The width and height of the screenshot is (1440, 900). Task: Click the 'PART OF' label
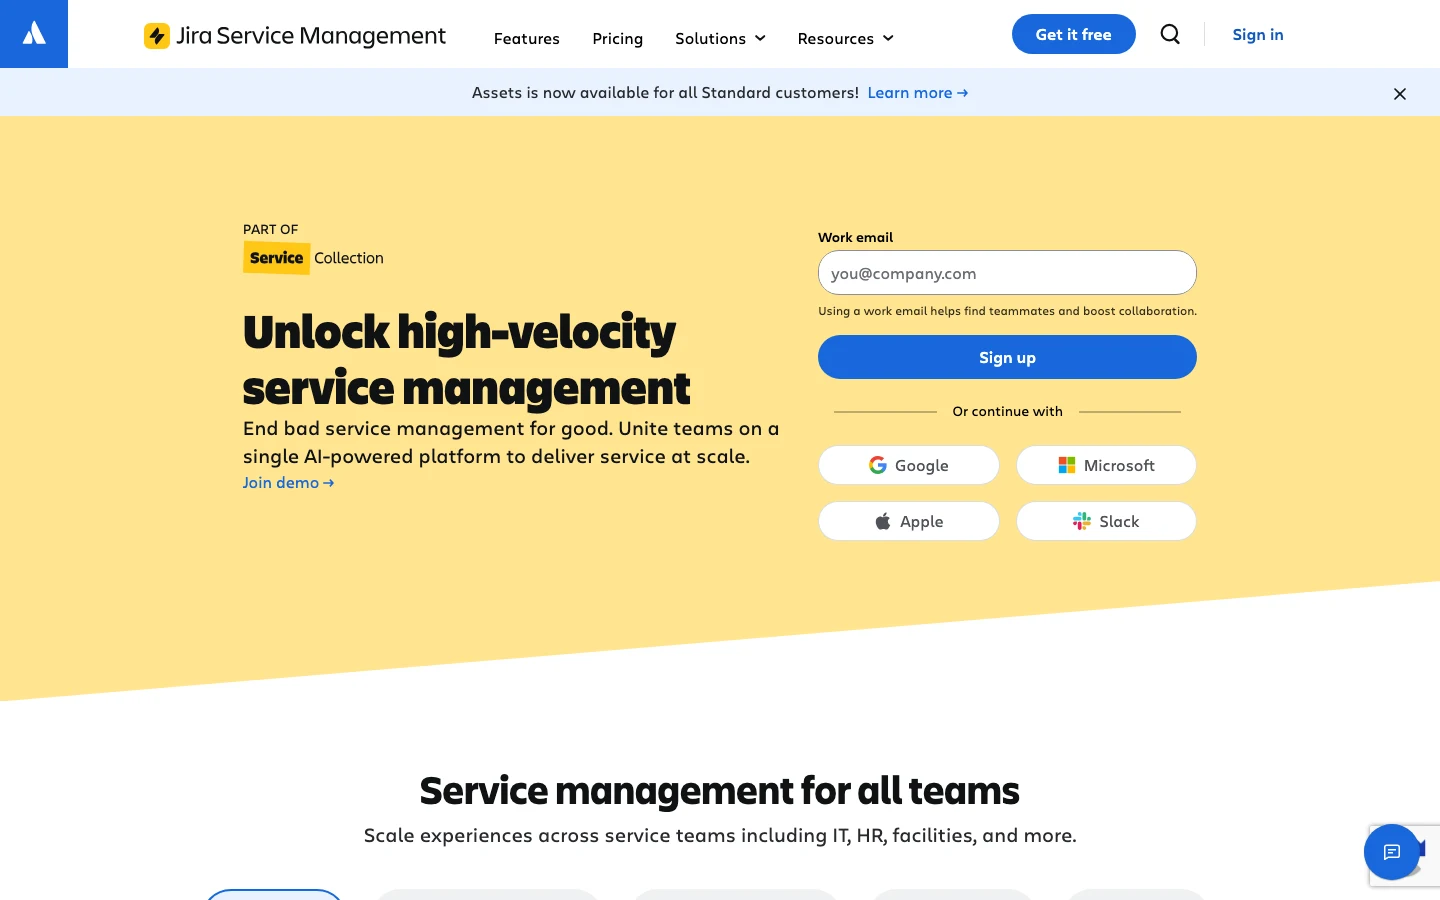point(271,229)
